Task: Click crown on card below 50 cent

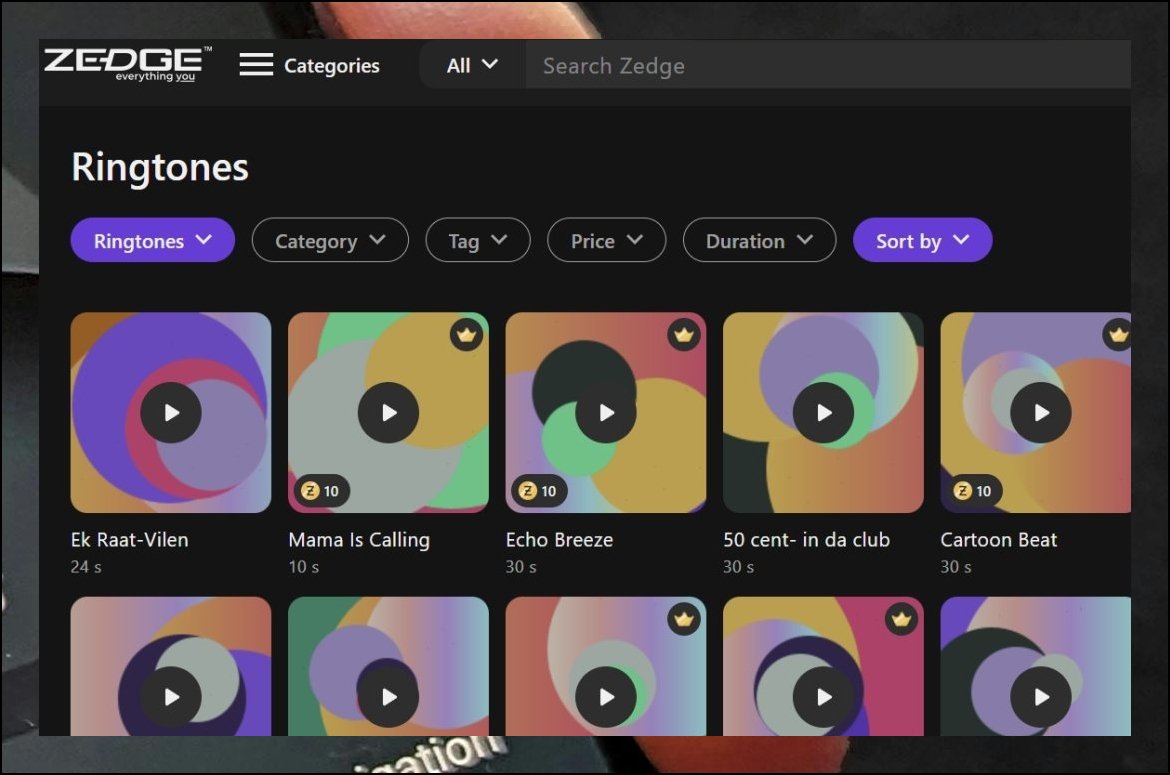Action: [901, 619]
